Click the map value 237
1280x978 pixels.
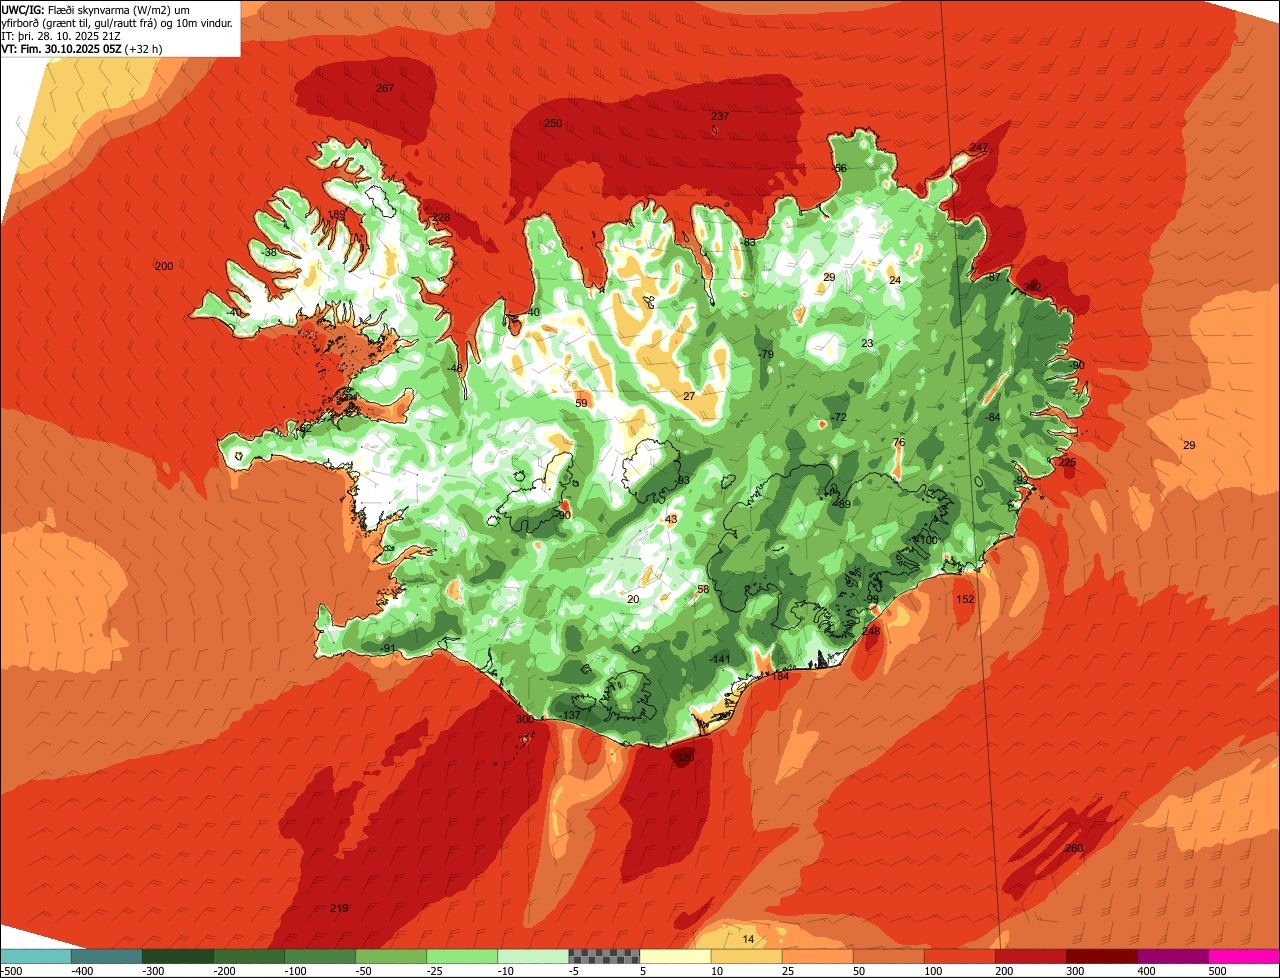[x=720, y=116]
